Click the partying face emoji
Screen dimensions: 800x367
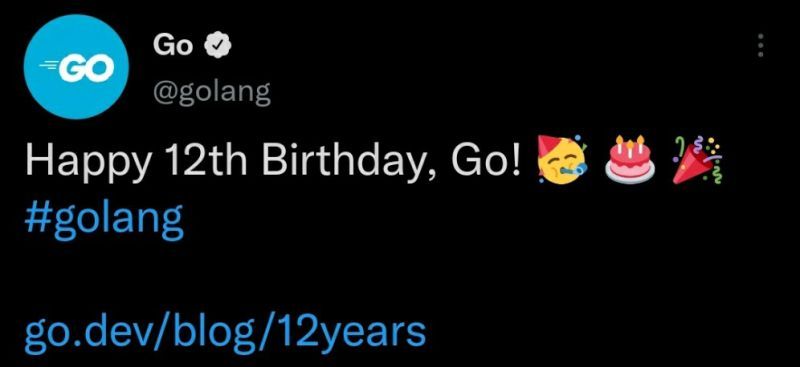click(560, 160)
